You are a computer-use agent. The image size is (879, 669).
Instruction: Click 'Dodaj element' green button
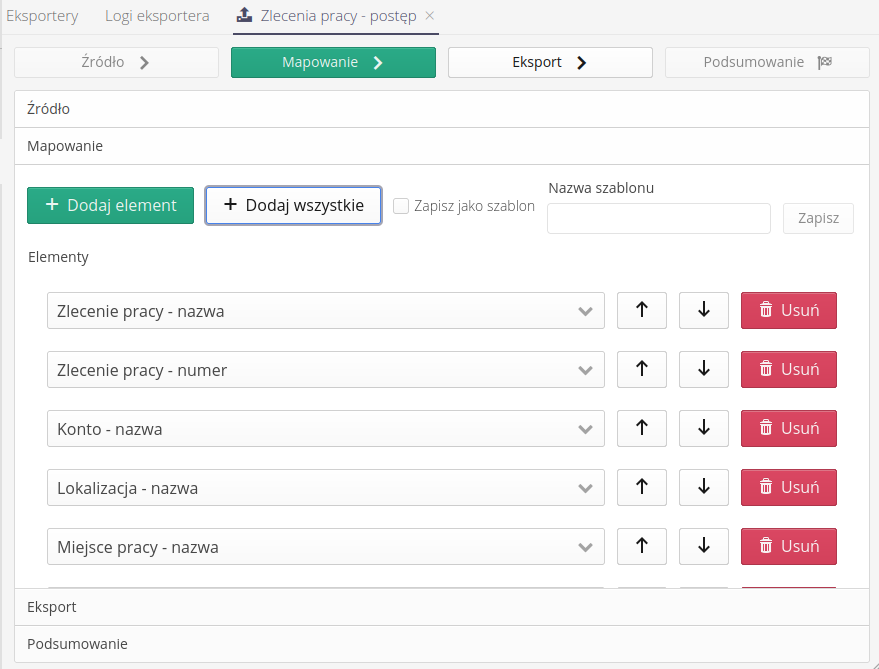click(110, 205)
